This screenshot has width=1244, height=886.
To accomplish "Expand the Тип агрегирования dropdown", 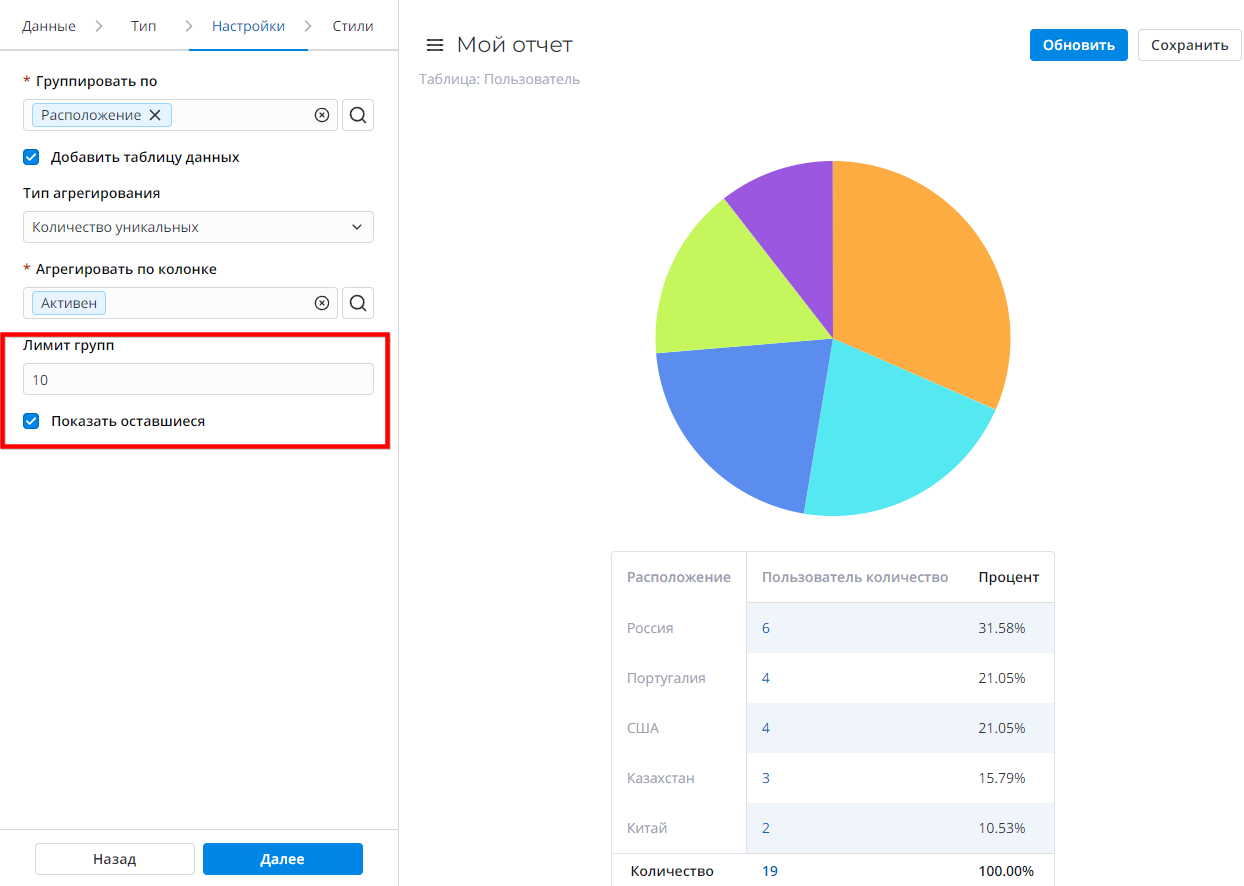I will click(x=198, y=227).
